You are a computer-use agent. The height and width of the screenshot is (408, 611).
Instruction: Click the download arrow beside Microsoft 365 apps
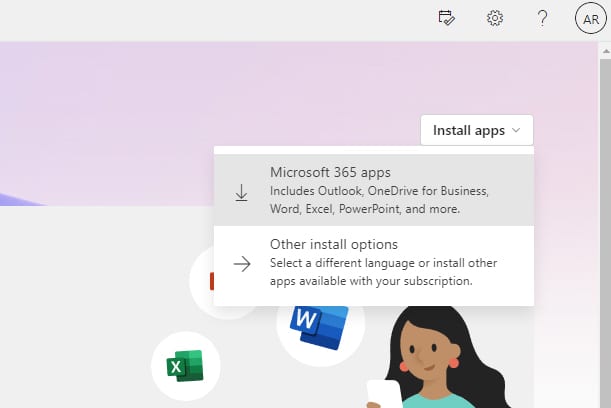point(242,193)
